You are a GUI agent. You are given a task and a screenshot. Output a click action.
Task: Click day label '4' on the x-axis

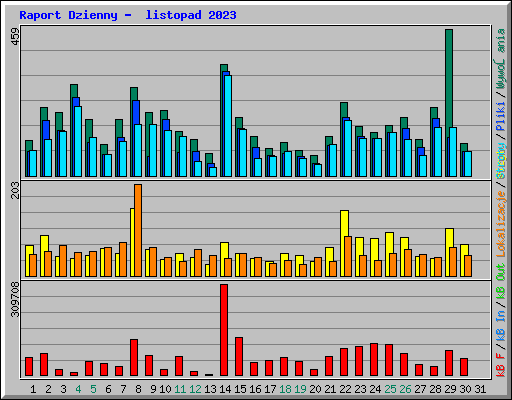[x=78, y=389]
